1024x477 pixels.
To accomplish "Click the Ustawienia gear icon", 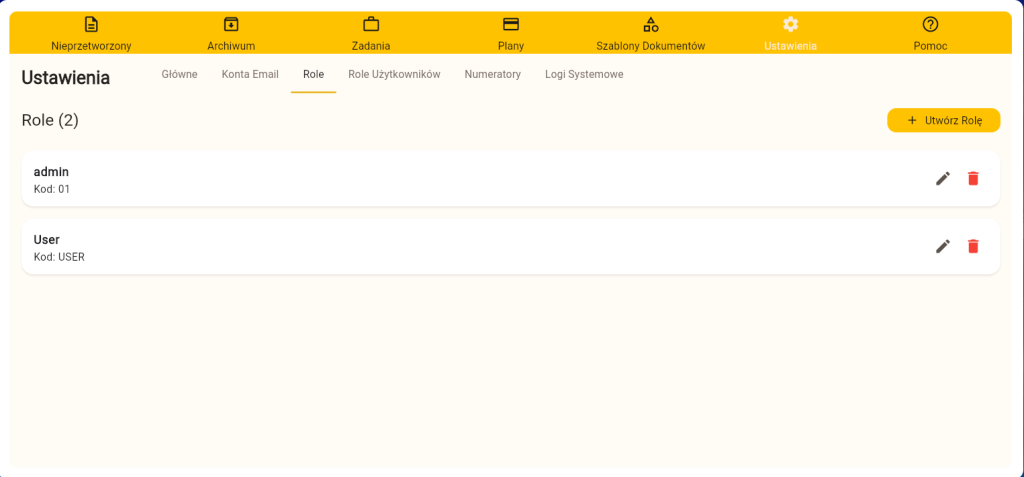I will coord(790,24).
